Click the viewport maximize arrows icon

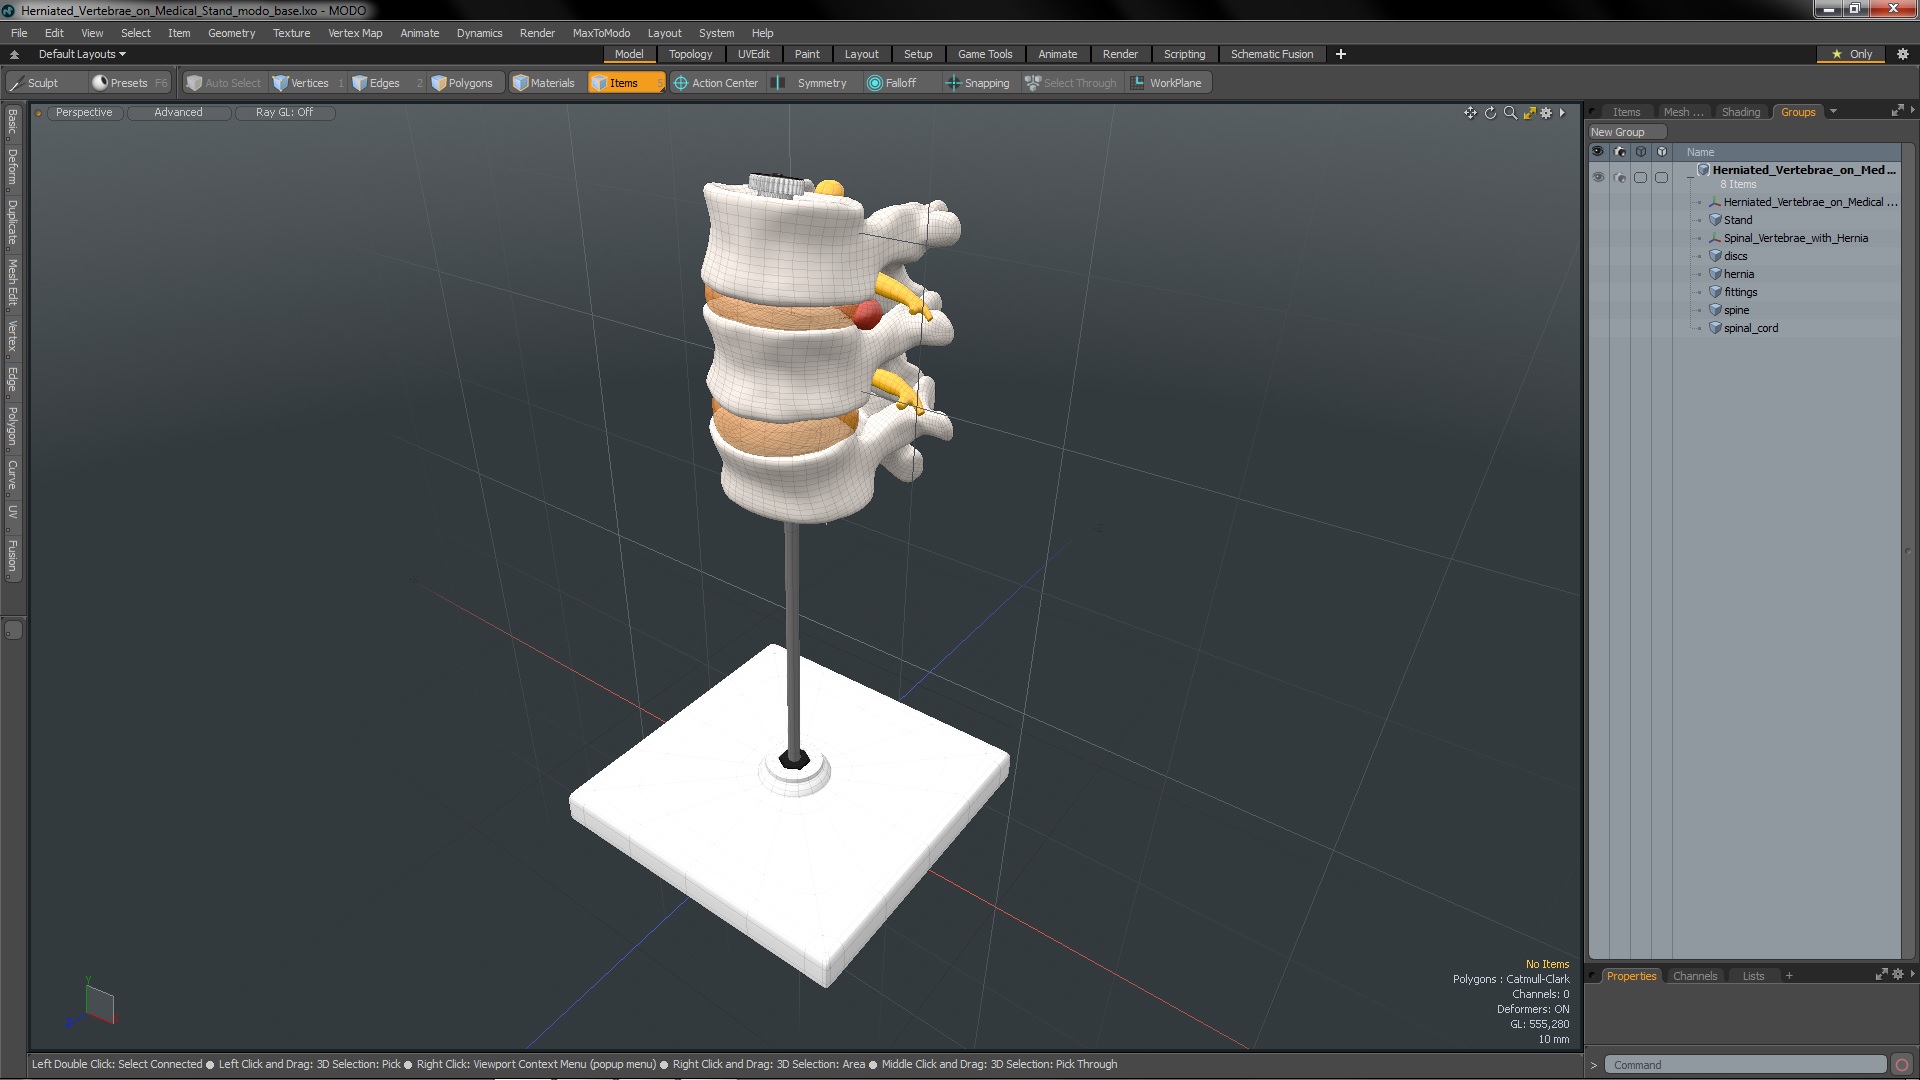[x=1529, y=113]
